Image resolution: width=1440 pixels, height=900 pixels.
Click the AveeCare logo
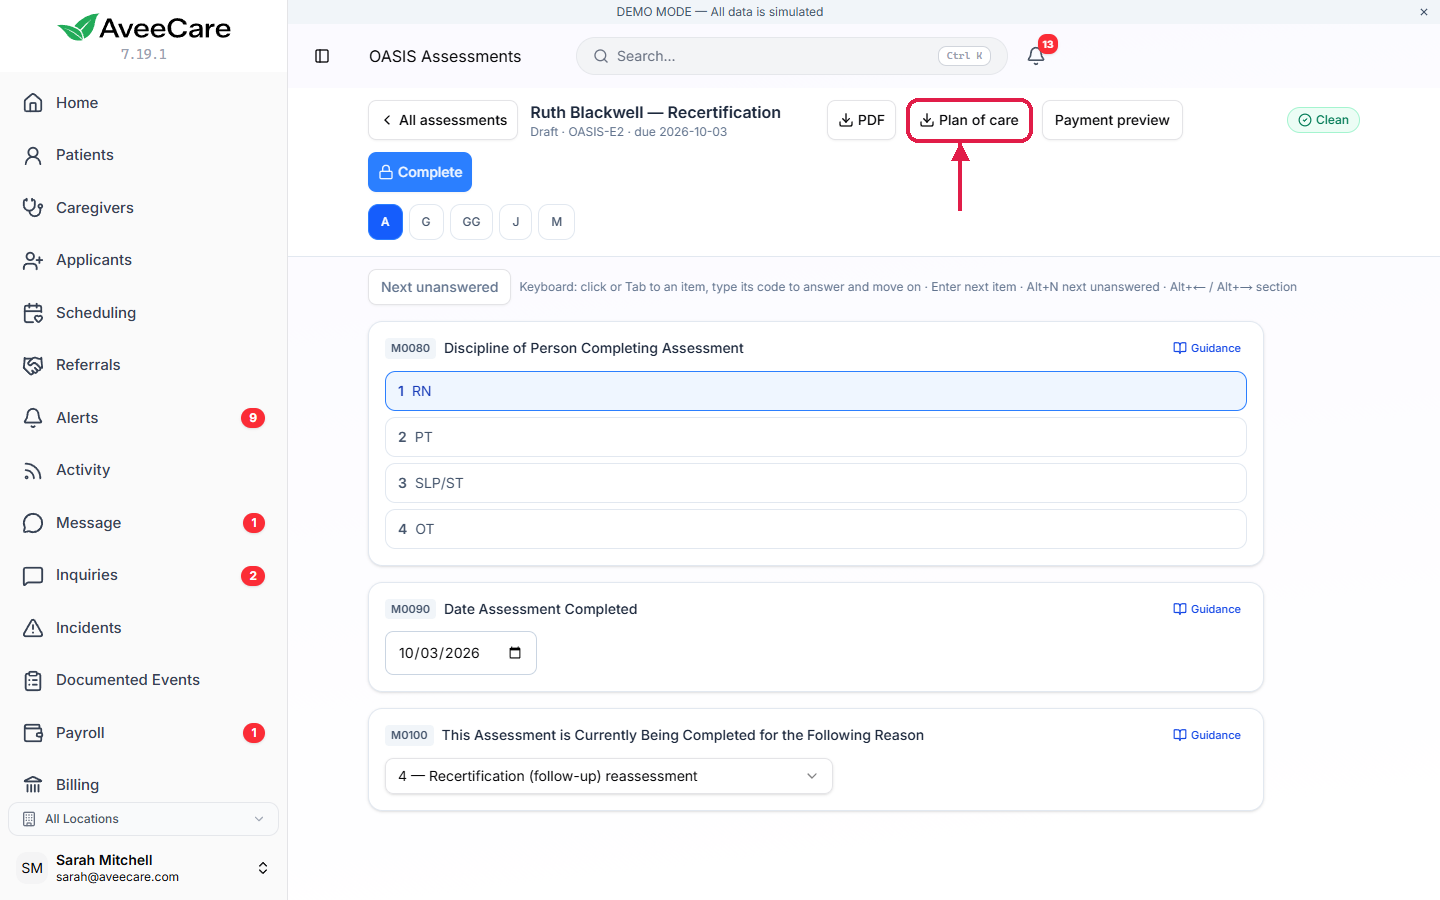click(x=144, y=28)
